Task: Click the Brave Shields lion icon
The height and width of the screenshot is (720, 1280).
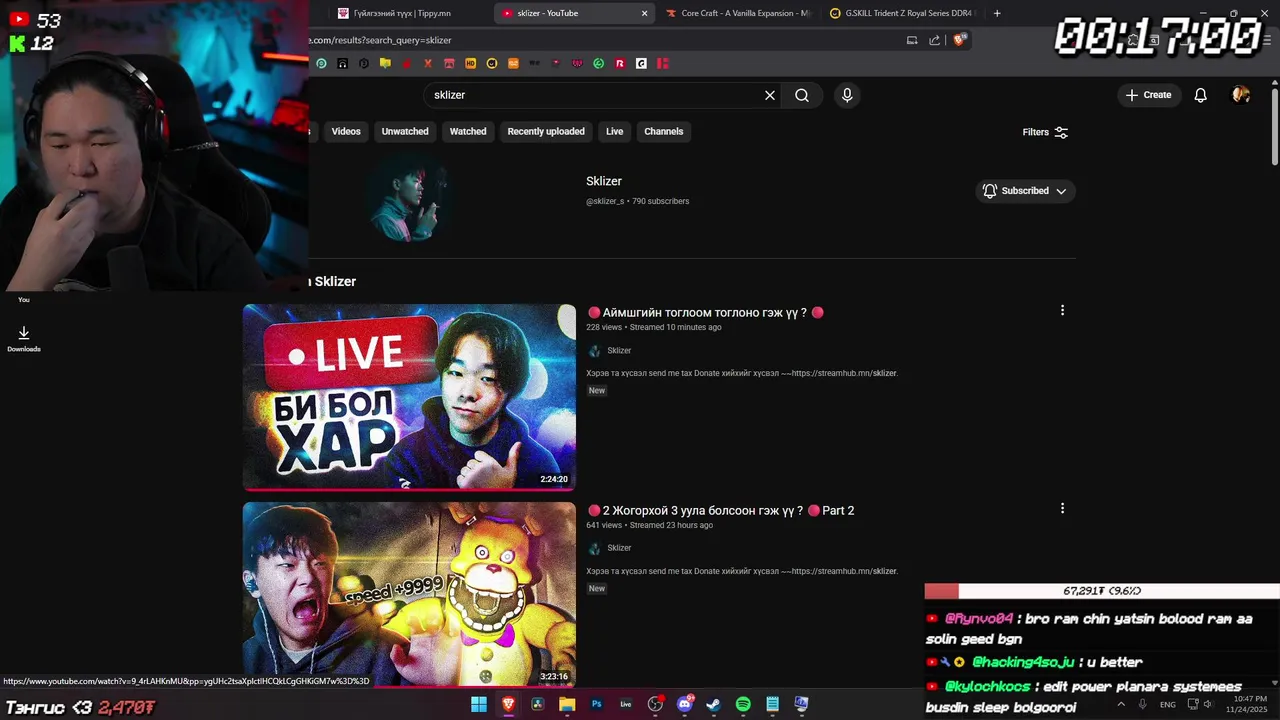Action: pyautogui.click(x=960, y=40)
